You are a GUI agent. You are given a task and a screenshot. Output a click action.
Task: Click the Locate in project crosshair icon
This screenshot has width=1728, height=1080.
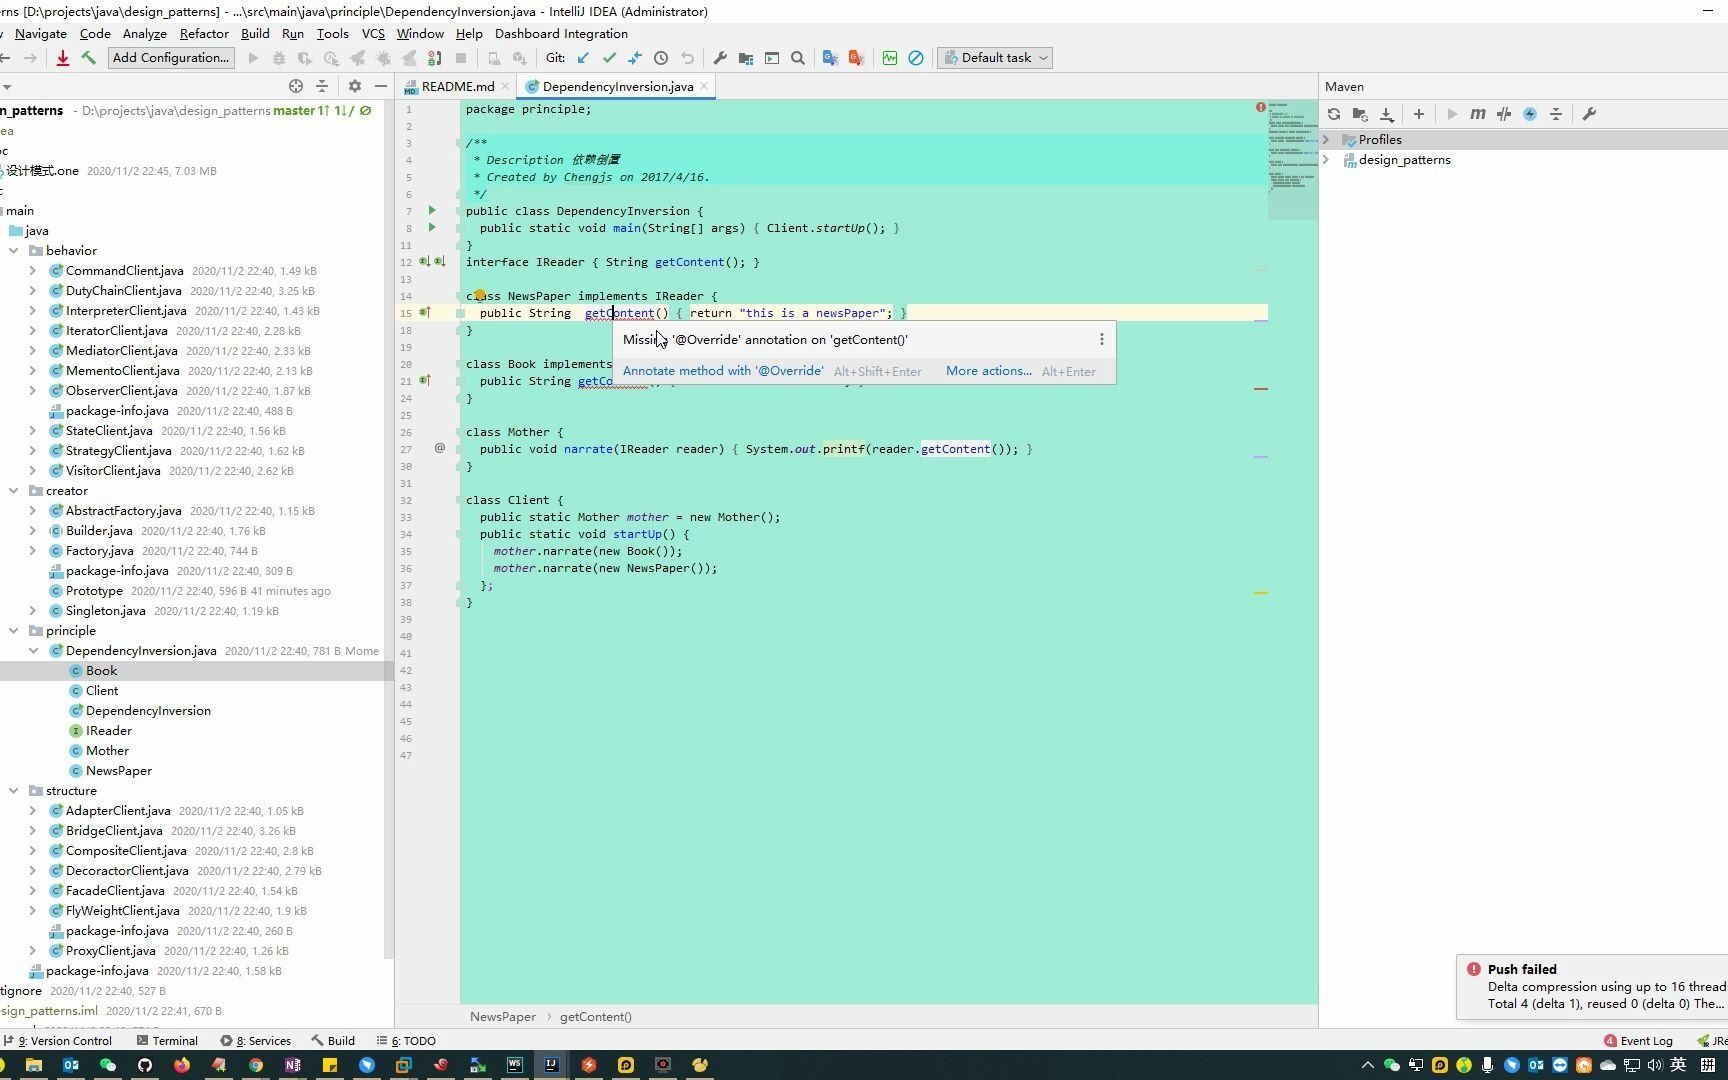coord(296,86)
